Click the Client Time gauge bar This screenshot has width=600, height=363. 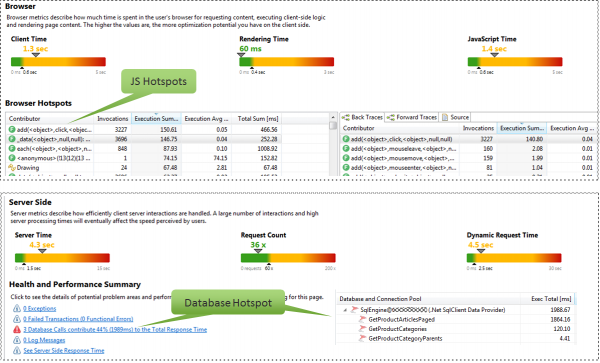(58, 62)
